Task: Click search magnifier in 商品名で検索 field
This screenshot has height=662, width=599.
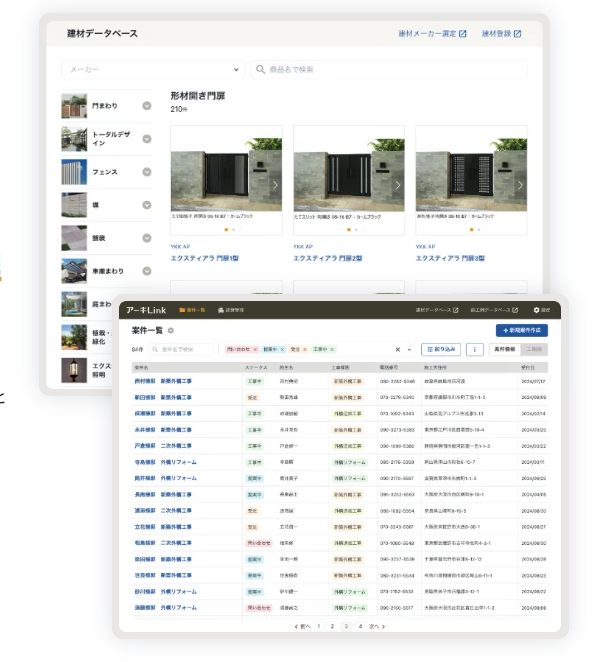Action: [260, 69]
